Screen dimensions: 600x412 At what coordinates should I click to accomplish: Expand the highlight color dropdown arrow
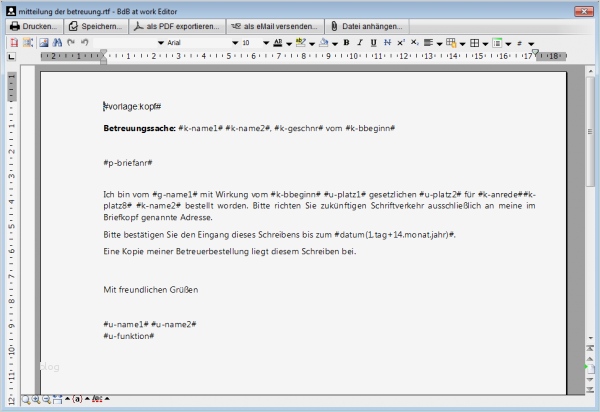pos(312,44)
